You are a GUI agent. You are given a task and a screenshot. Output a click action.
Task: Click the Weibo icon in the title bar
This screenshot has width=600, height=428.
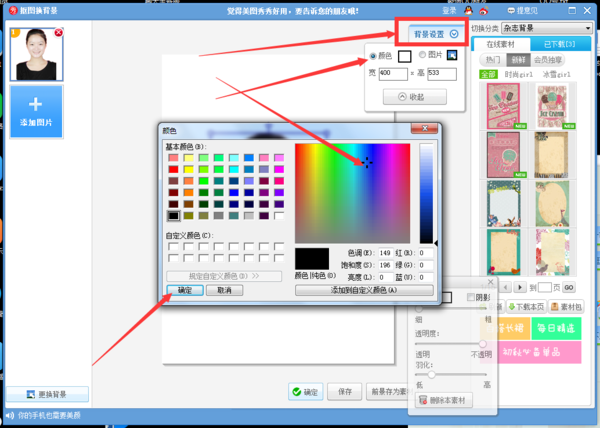point(484,11)
